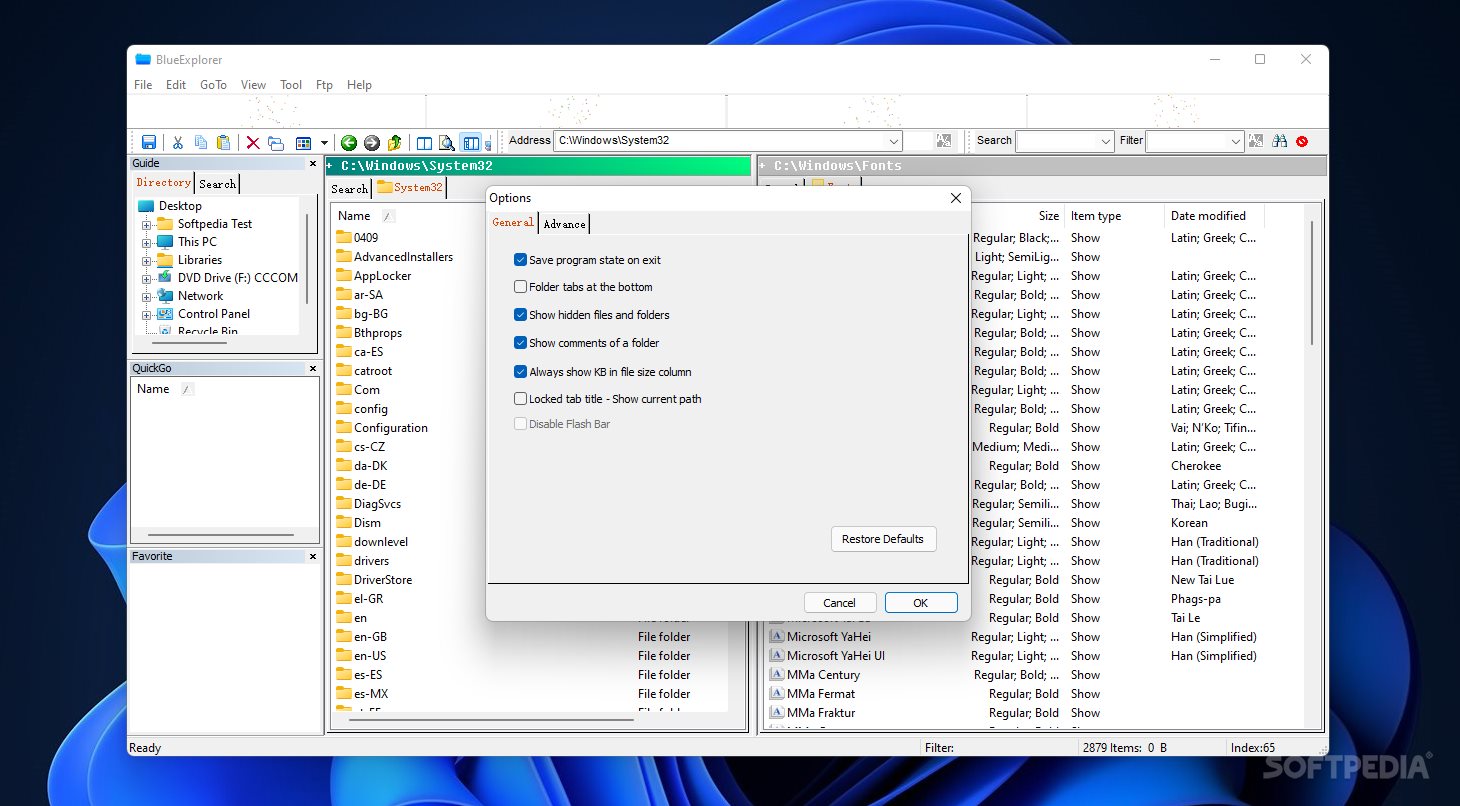Image resolution: width=1460 pixels, height=806 pixels.
Task: Confirm options with OK button
Action: (x=921, y=603)
